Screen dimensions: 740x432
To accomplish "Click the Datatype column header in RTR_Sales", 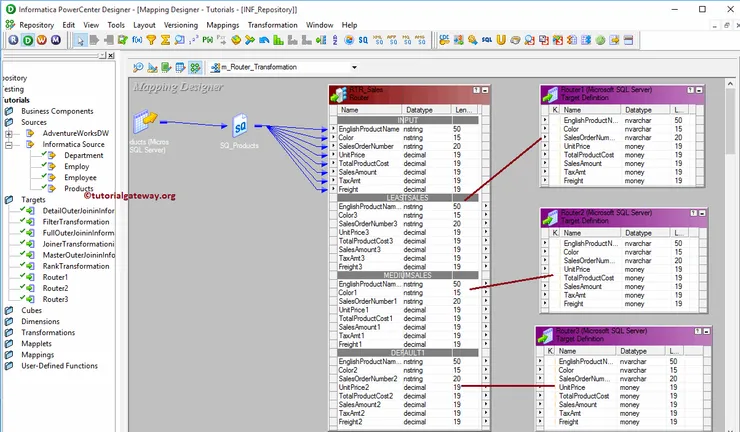I will 426,110.
